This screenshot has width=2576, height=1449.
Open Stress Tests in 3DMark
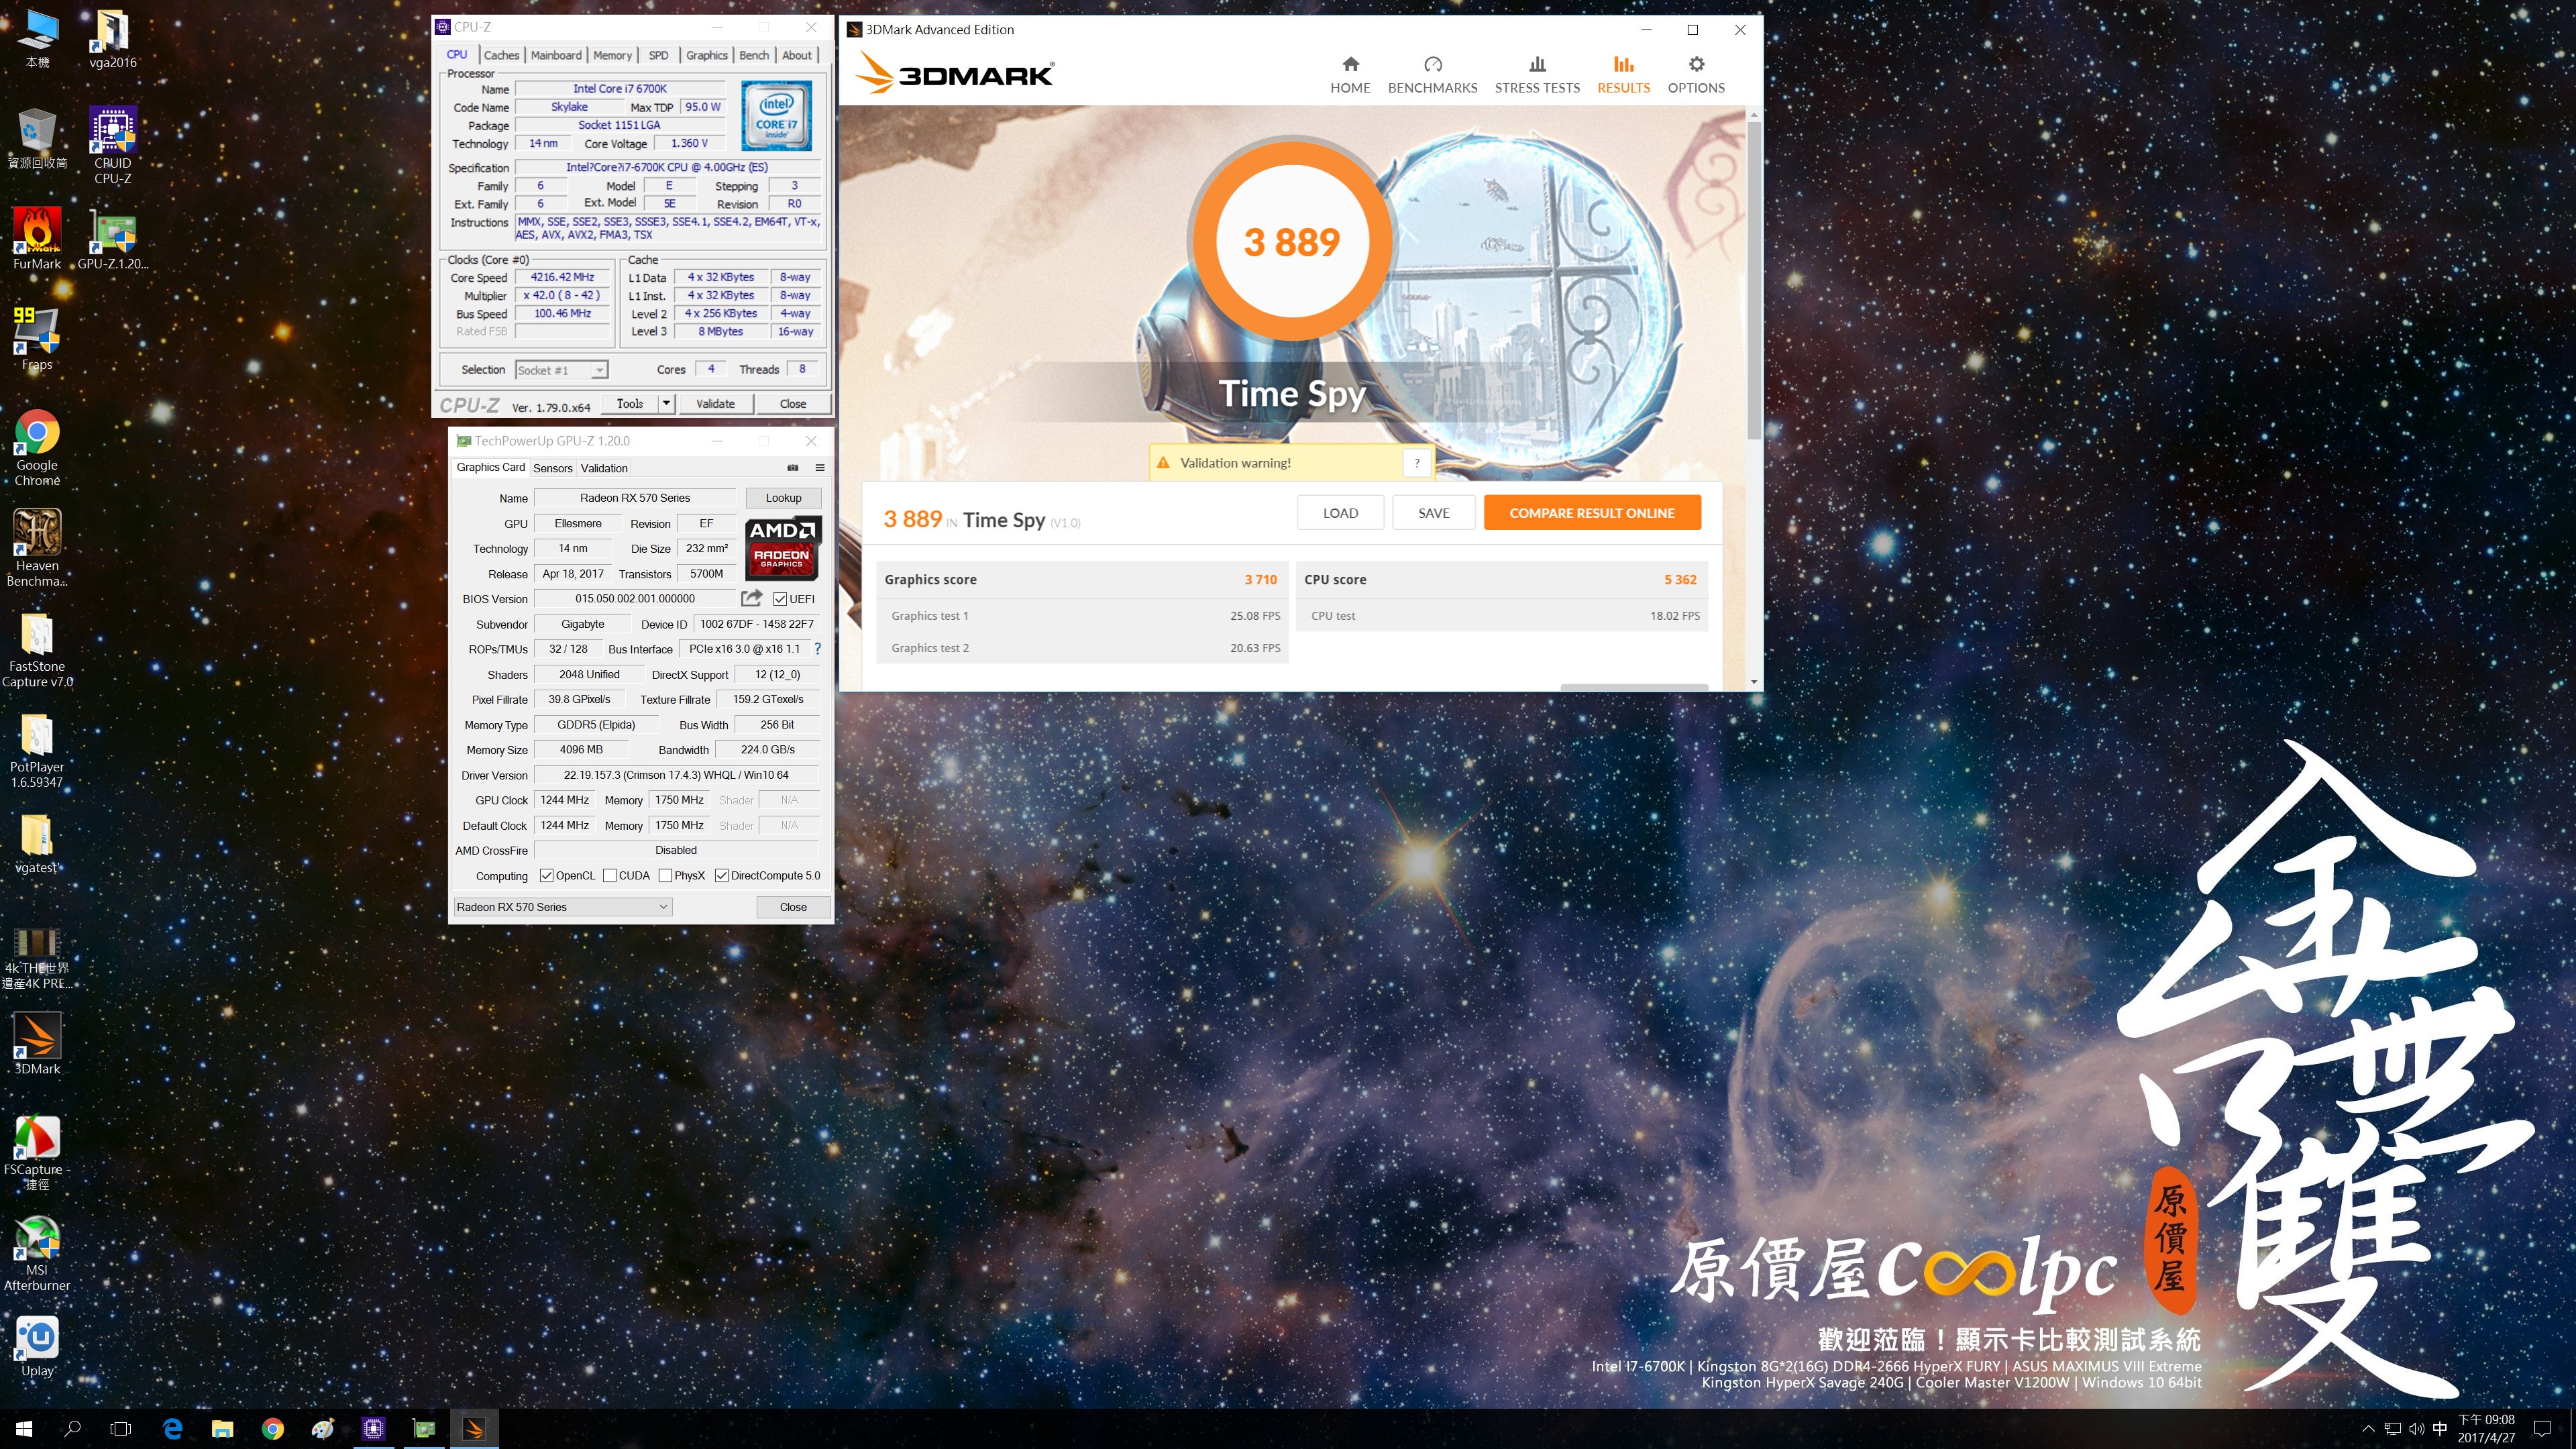pos(1537,75)
